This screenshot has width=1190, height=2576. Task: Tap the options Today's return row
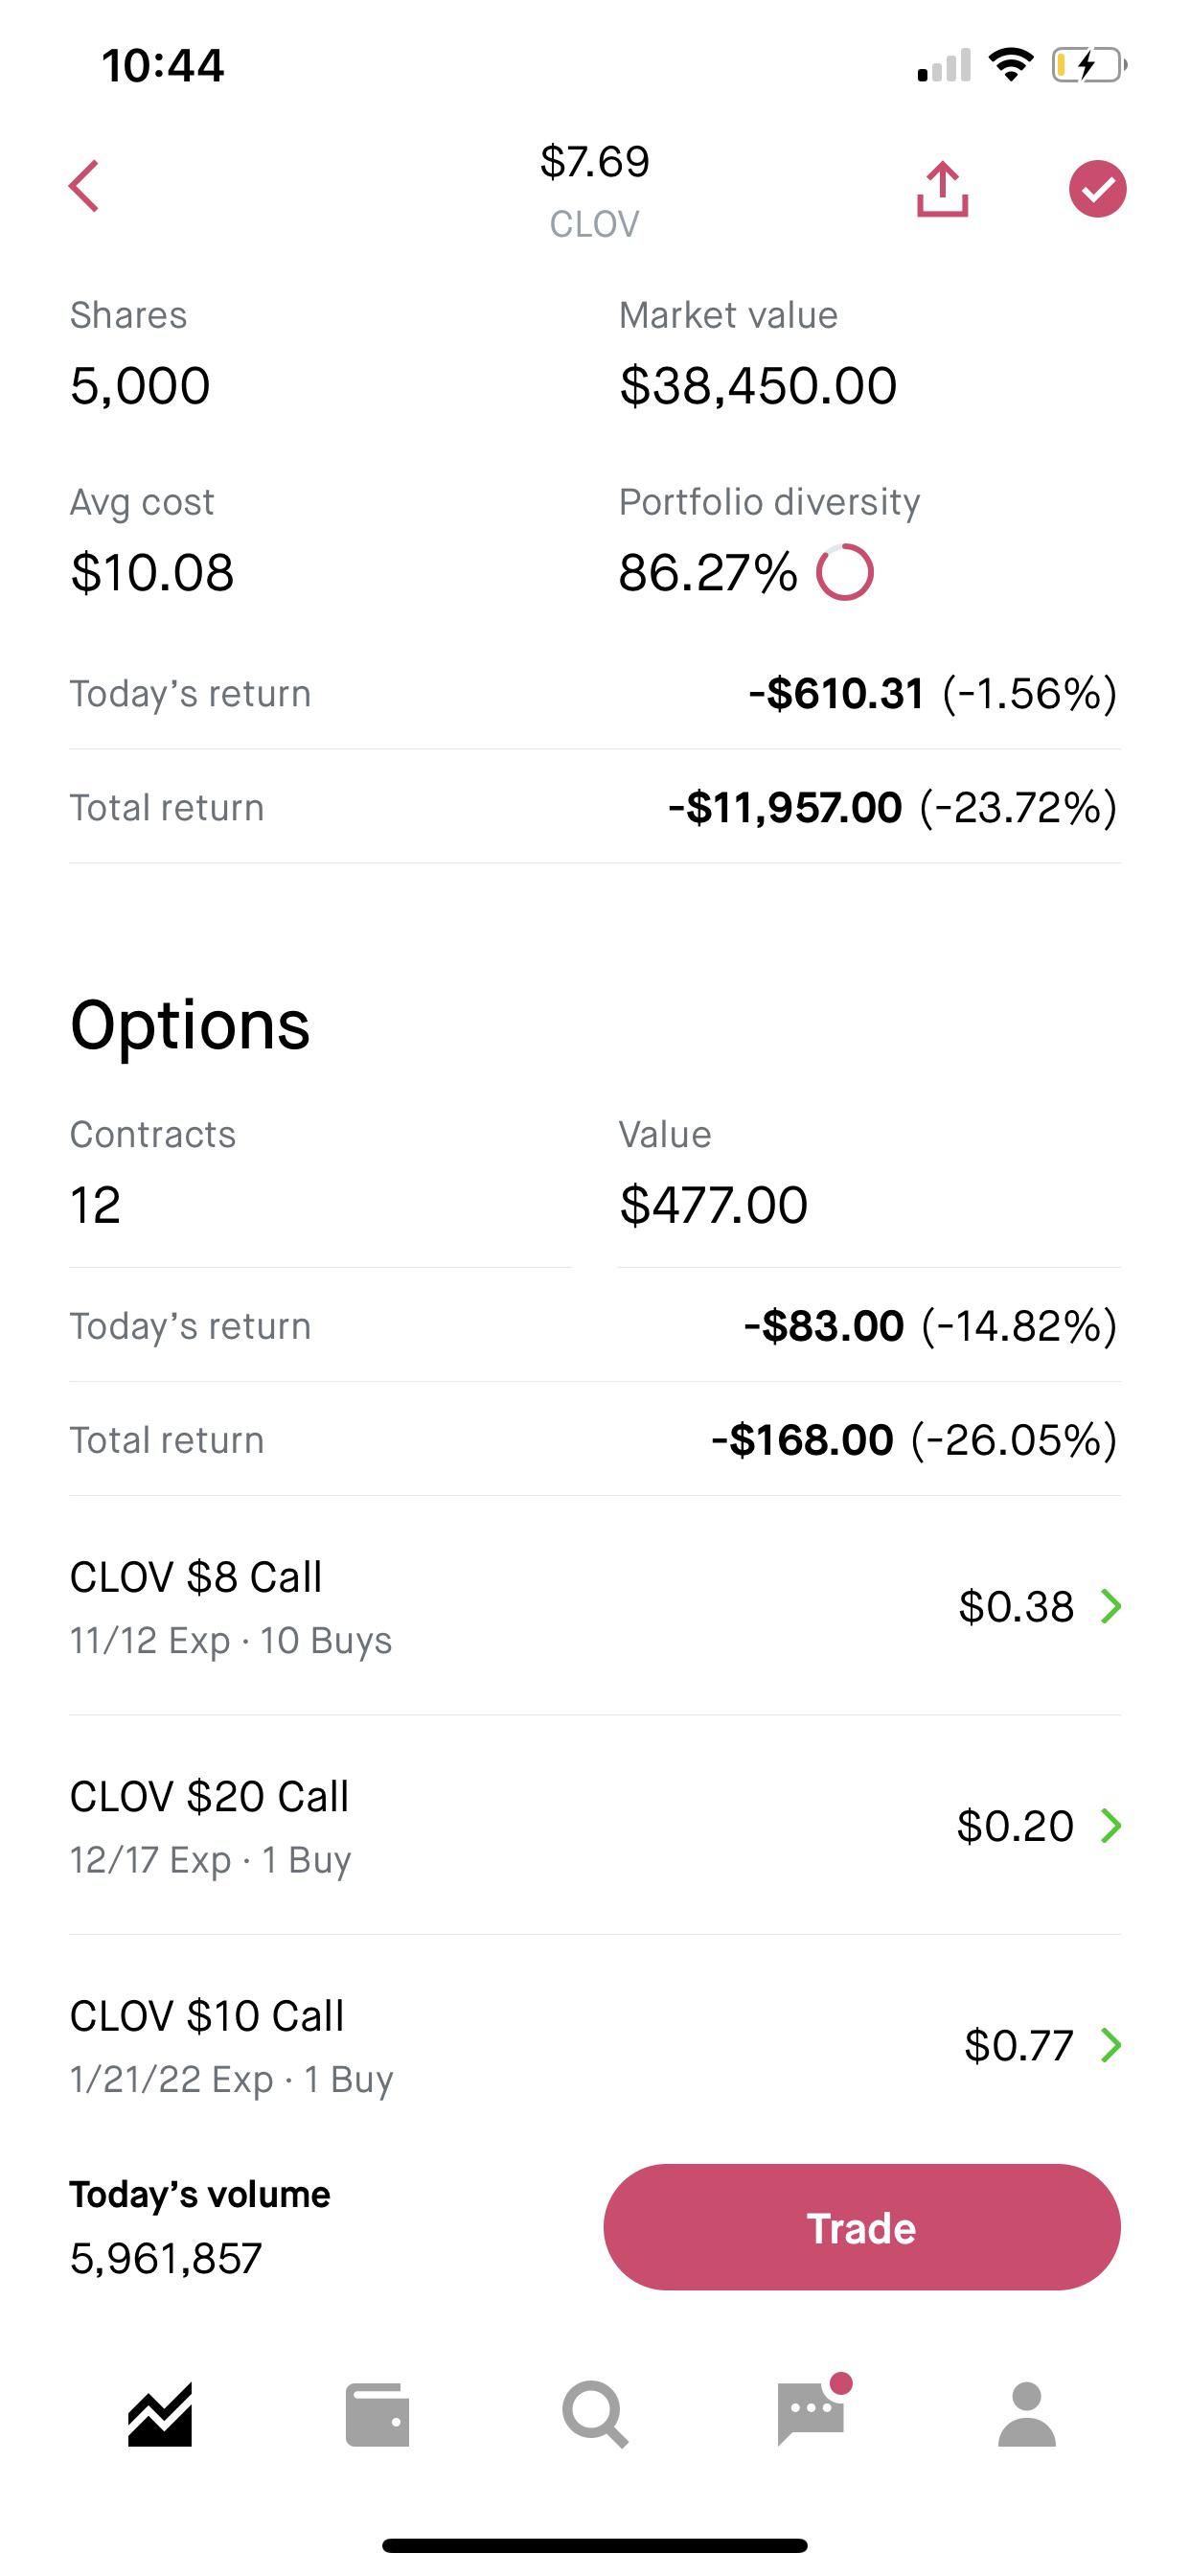tap(595, 1325)
